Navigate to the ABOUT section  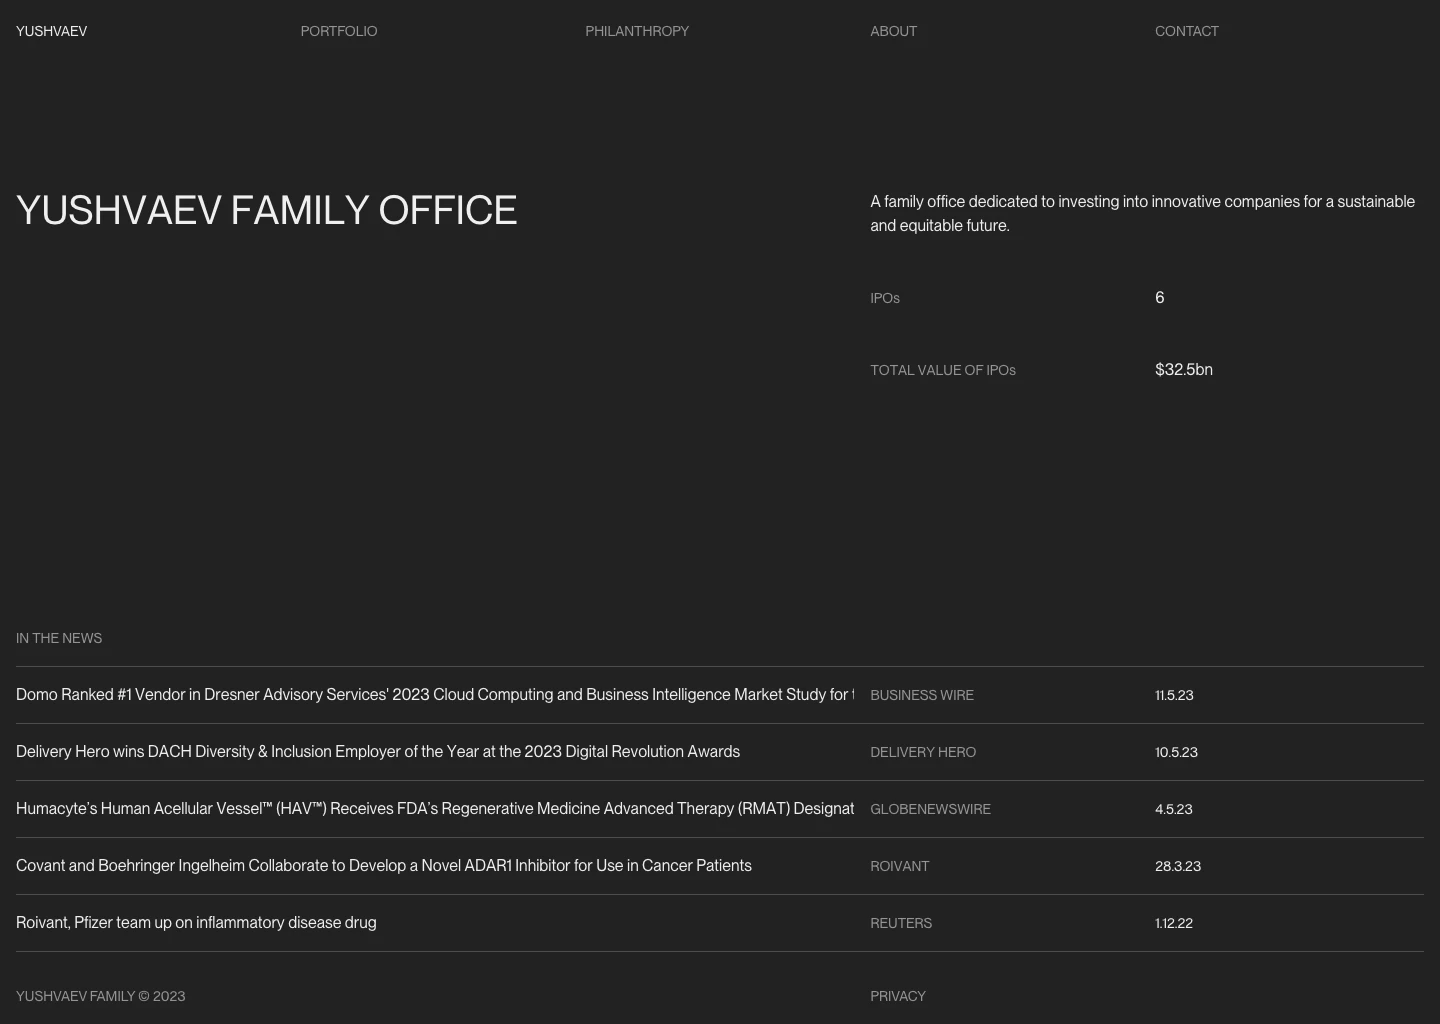point(893,31)
